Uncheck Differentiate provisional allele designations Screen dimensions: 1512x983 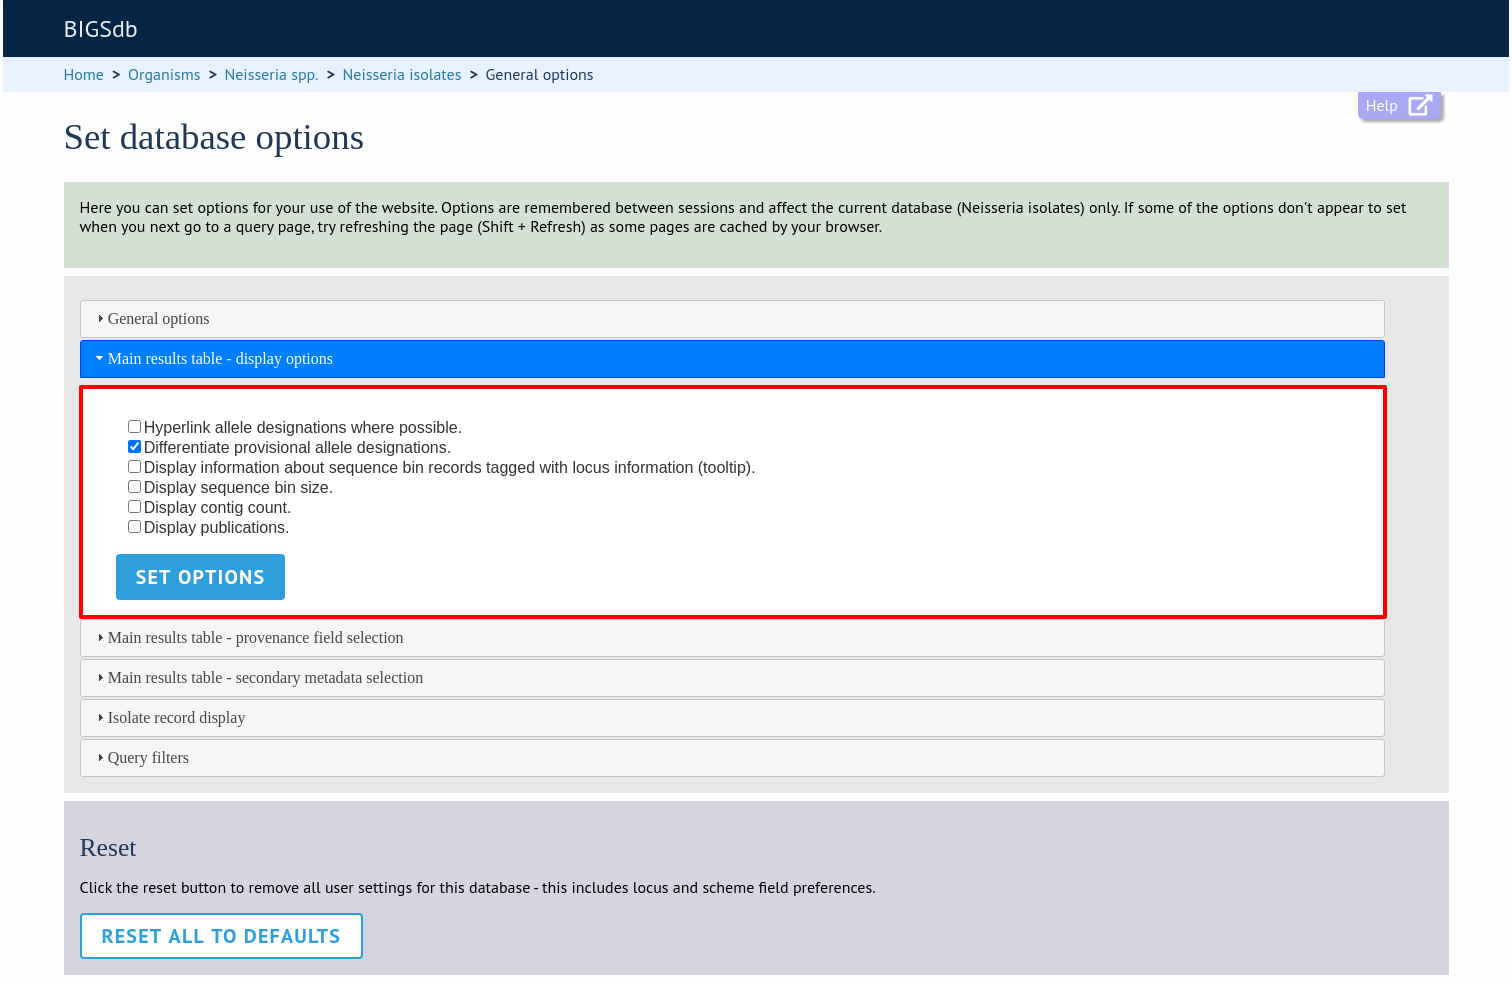coord(134,447)
